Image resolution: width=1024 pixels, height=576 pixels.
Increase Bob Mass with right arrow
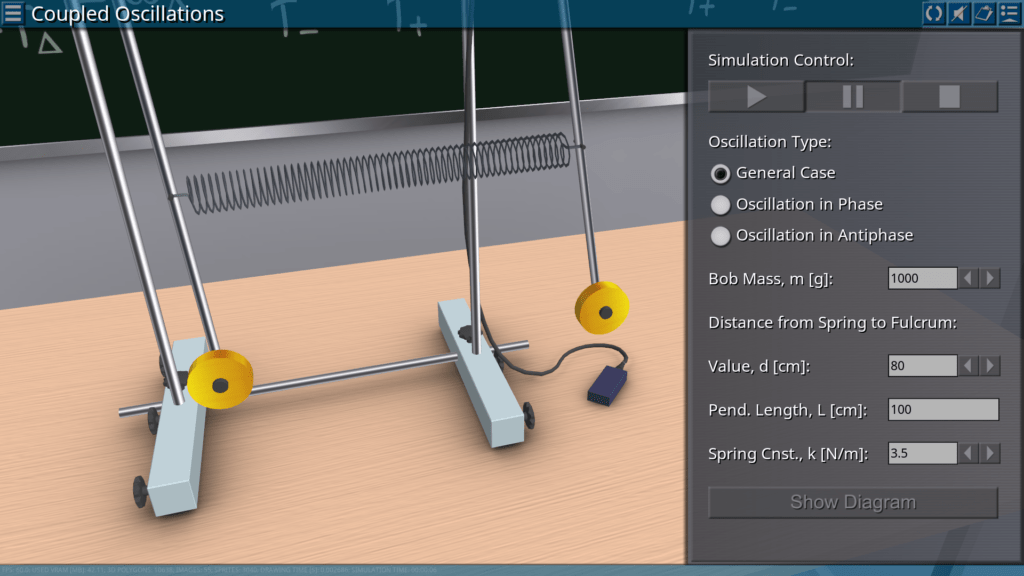(x=990, y=278)
